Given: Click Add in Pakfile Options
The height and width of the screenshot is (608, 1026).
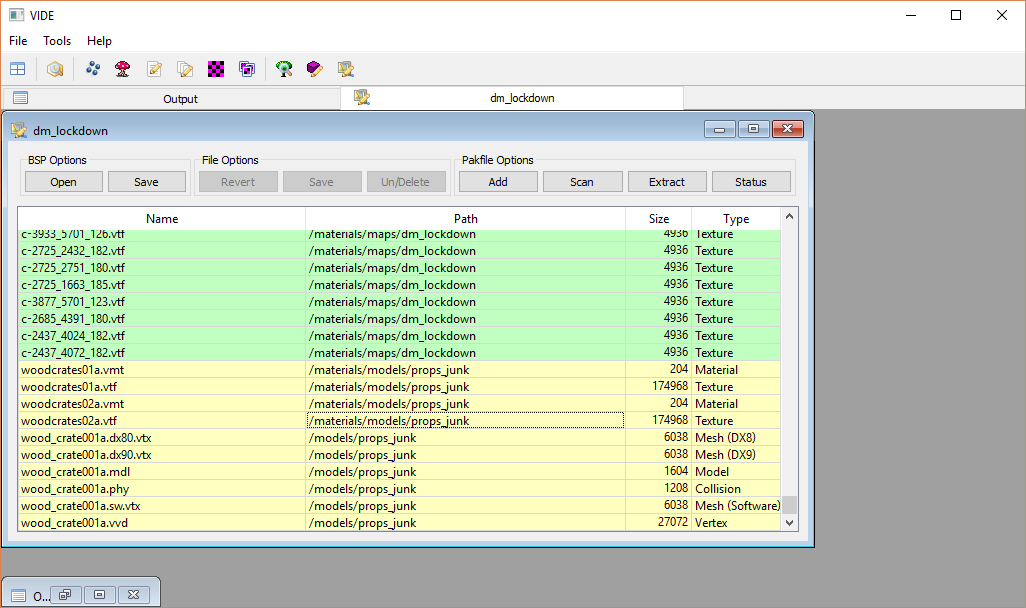Looking at the screenshot, I should [498, 182].
